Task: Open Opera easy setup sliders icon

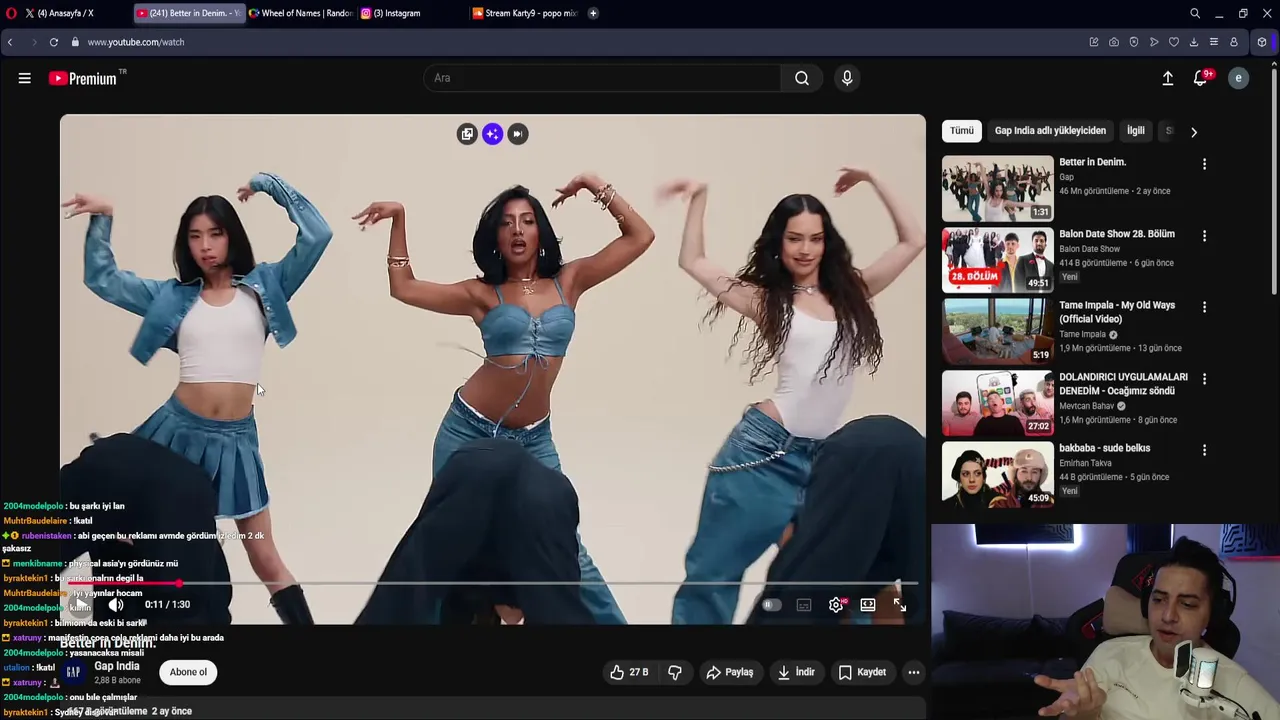Action: (1214, 42)
